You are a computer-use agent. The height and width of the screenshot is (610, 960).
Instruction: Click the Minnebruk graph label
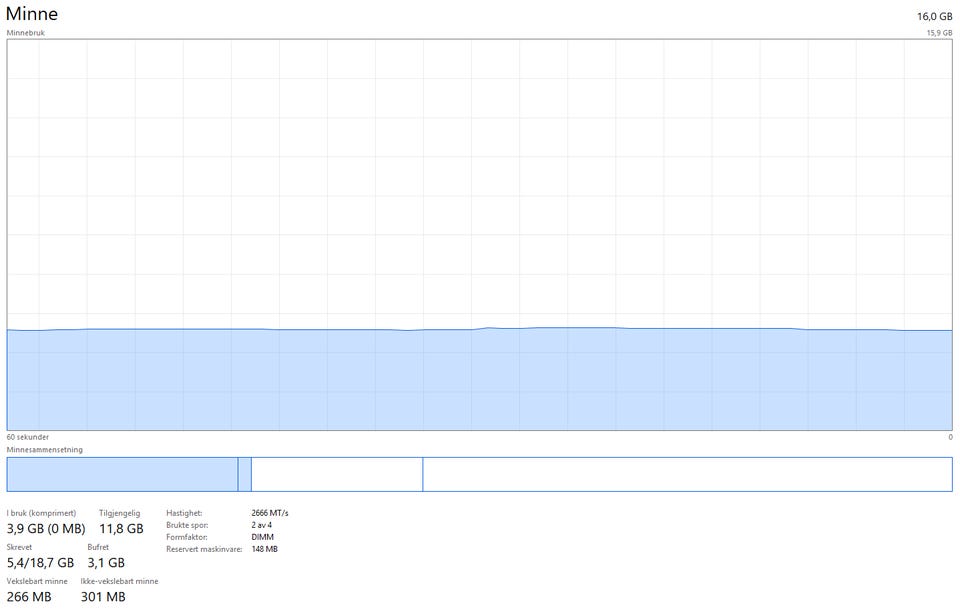coord(26,33)
